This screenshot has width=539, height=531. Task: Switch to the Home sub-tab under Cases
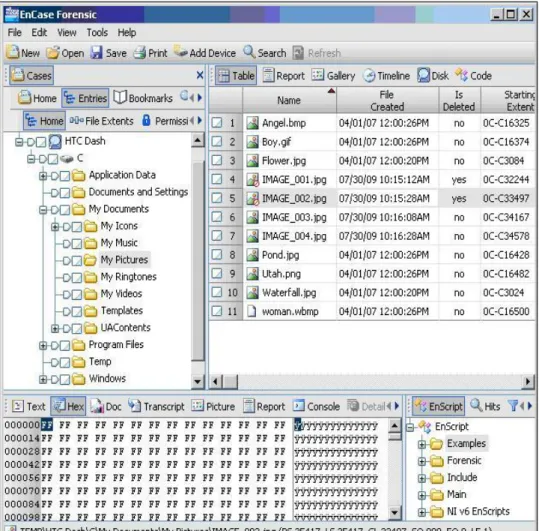37,98
